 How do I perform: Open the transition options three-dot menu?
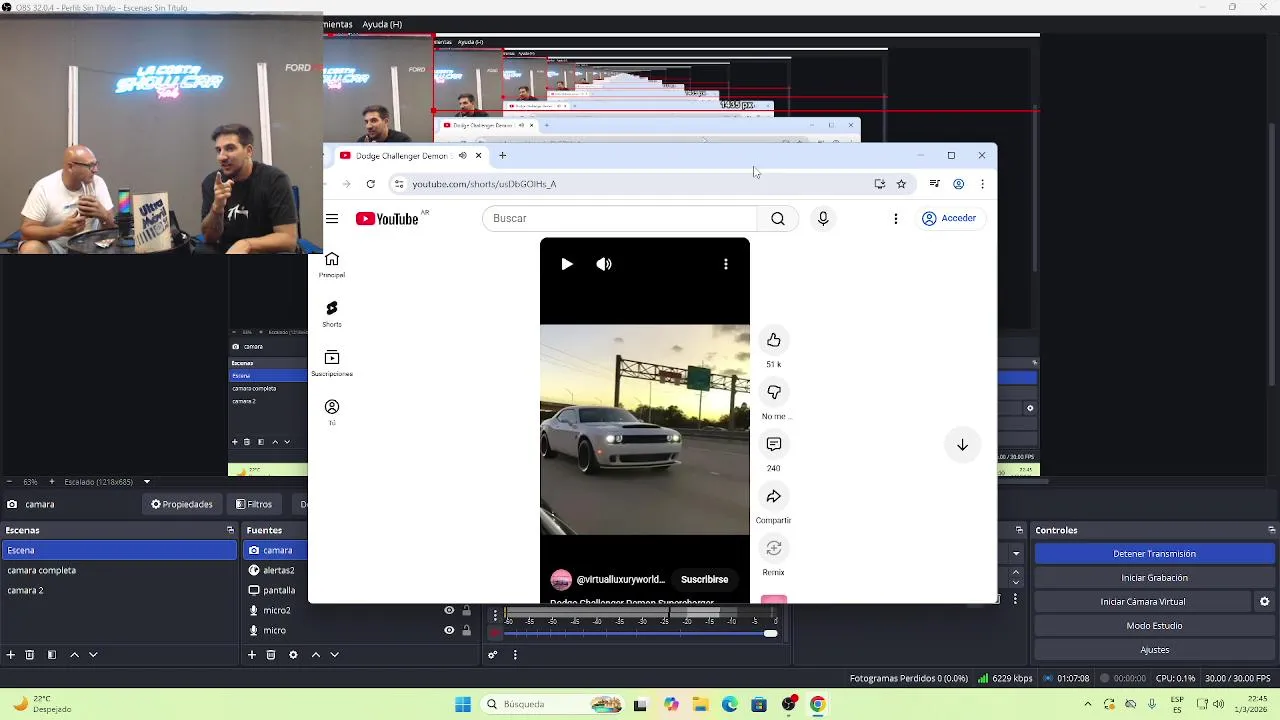coord(1015,599)
